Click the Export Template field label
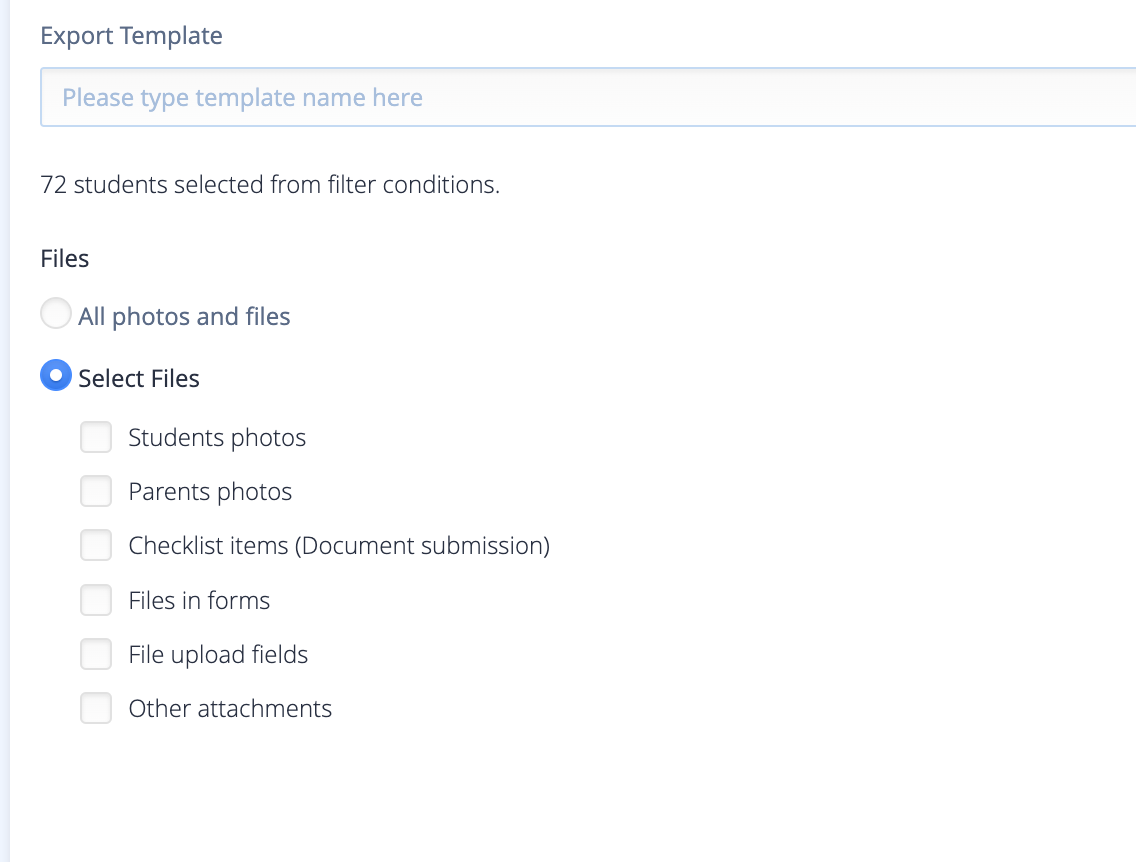1136x862 pixels. (x=131, y=35)
